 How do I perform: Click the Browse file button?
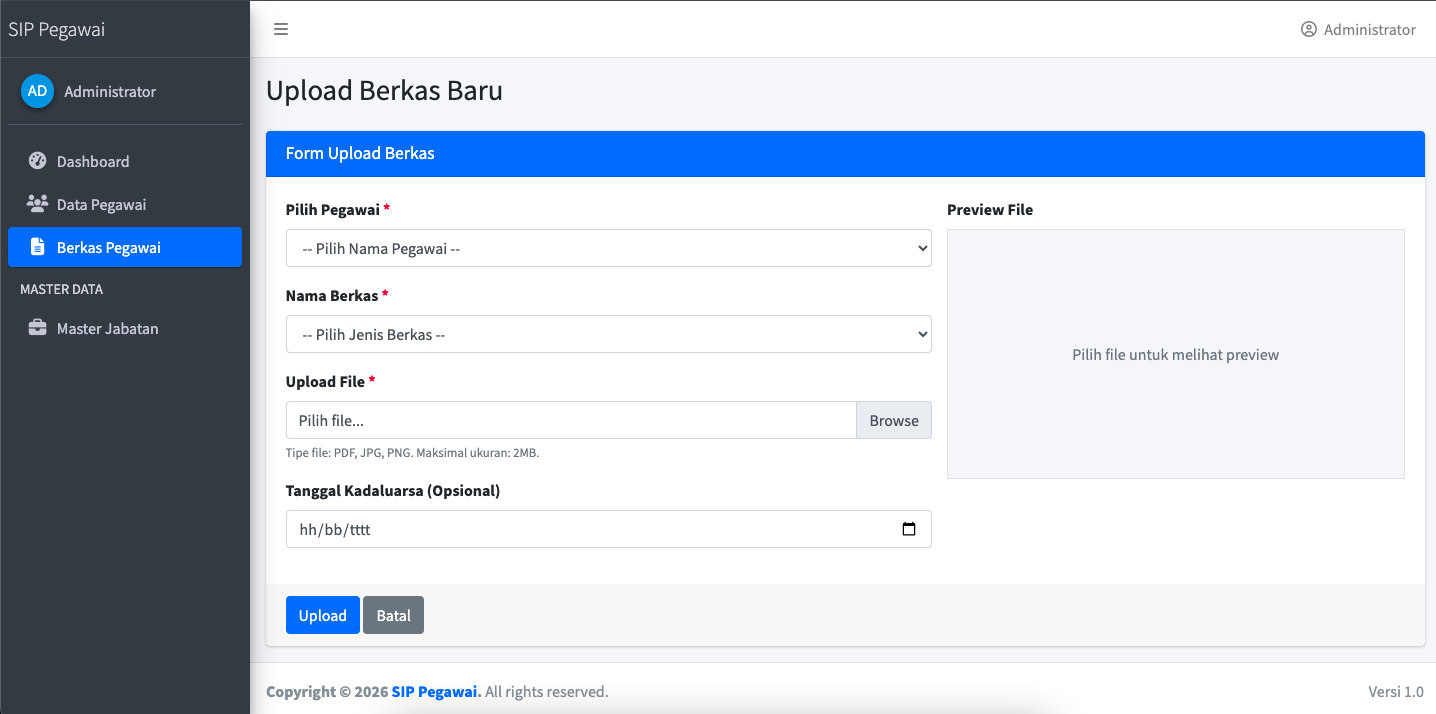pyautogui.click(x=893, y=420)
